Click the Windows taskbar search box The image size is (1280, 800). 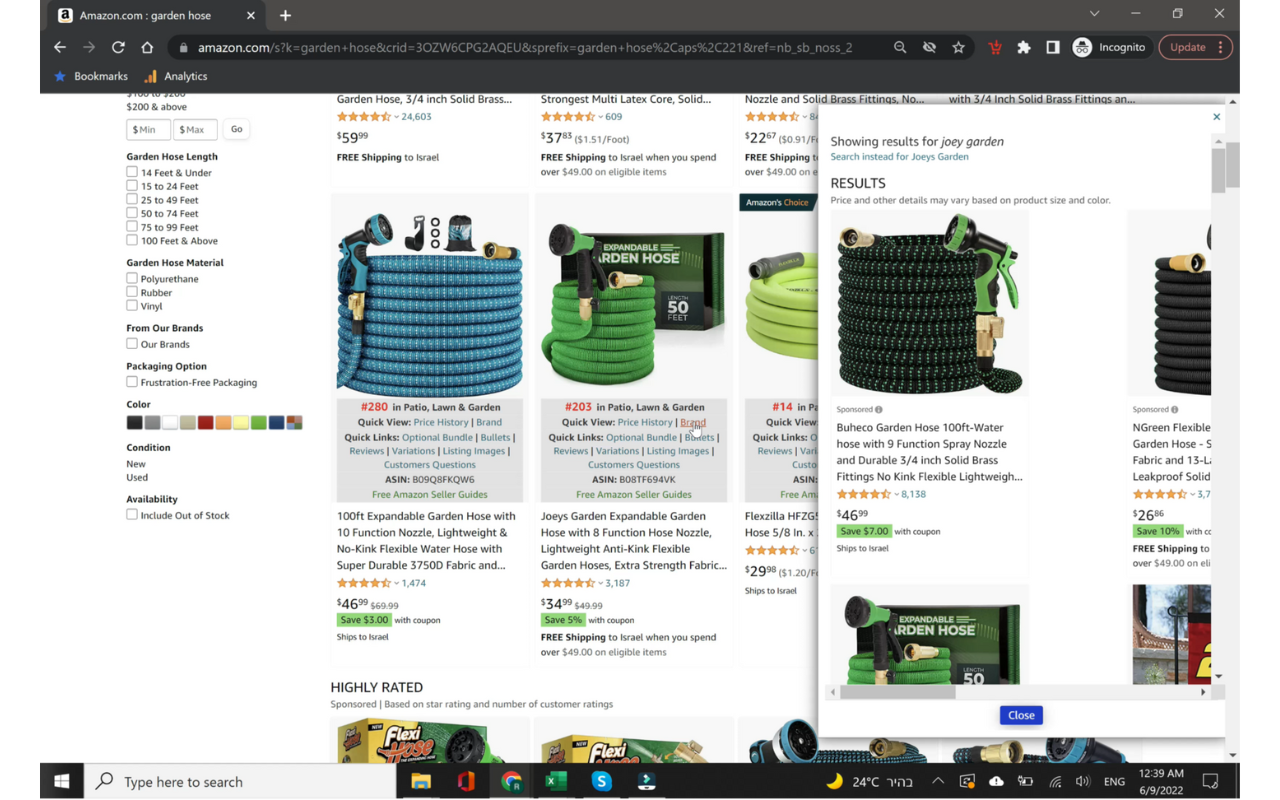coord(240,781)
